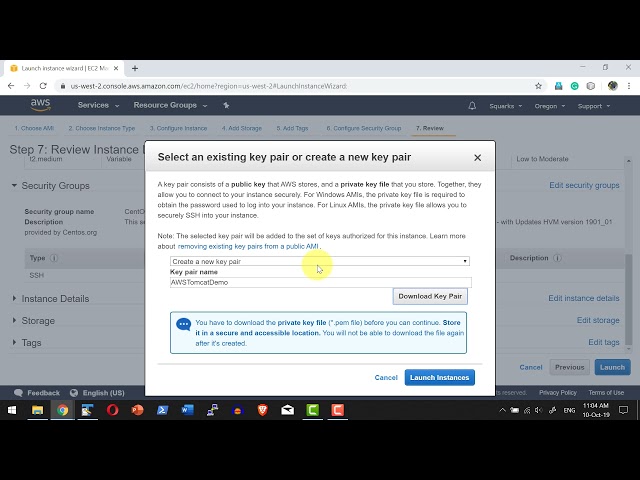Click the Feedback chat icon in footer
640x480 pixels.
[x=18, y=393]
